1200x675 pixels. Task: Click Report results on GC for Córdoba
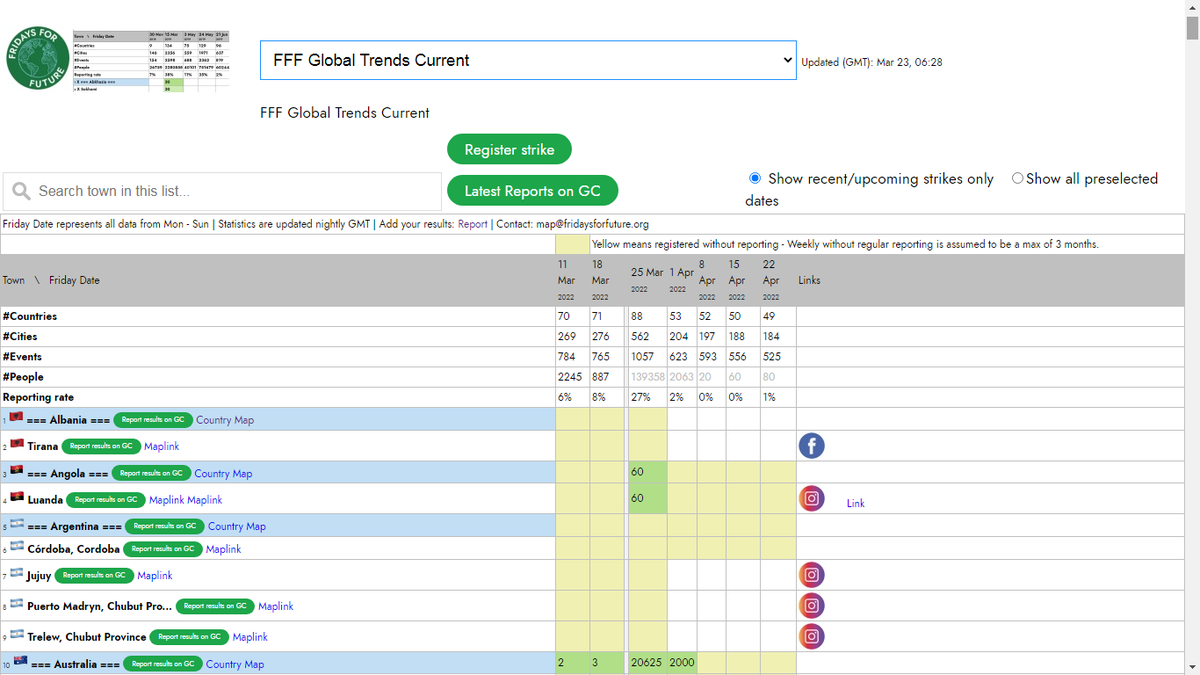(x=162, y=549)
